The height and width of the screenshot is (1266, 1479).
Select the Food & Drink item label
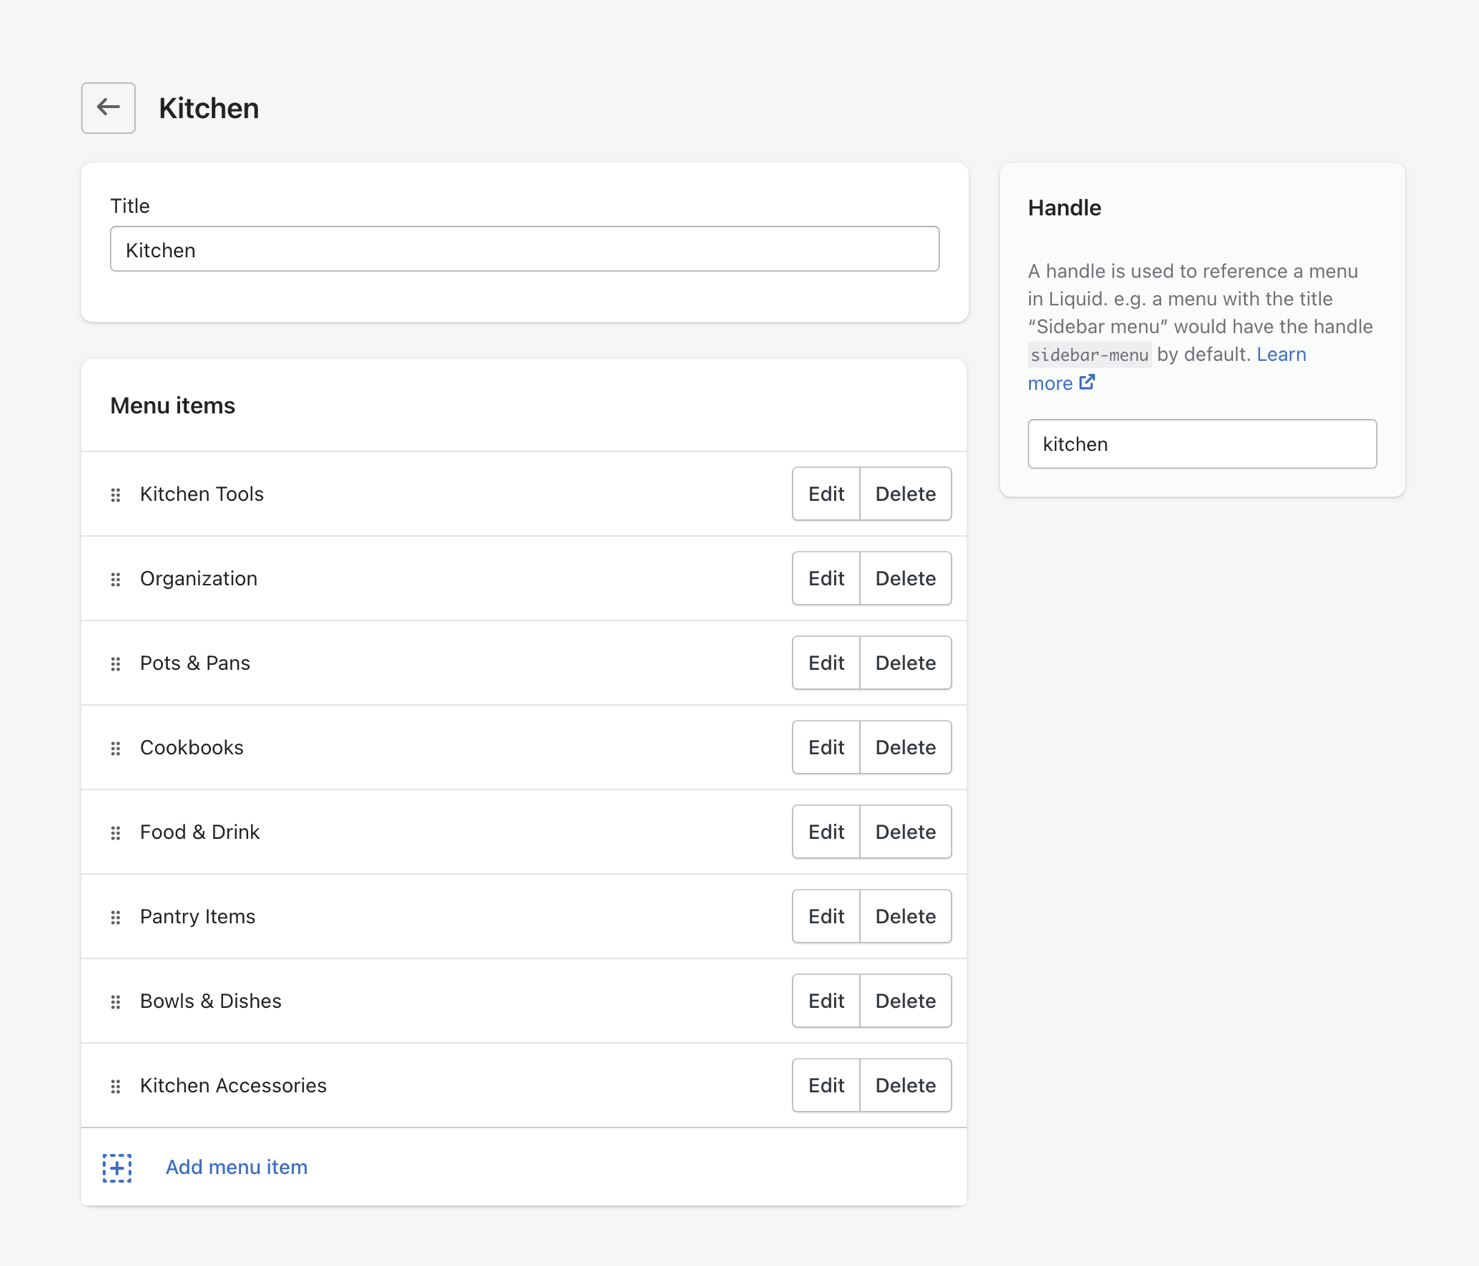coord(200,832)
